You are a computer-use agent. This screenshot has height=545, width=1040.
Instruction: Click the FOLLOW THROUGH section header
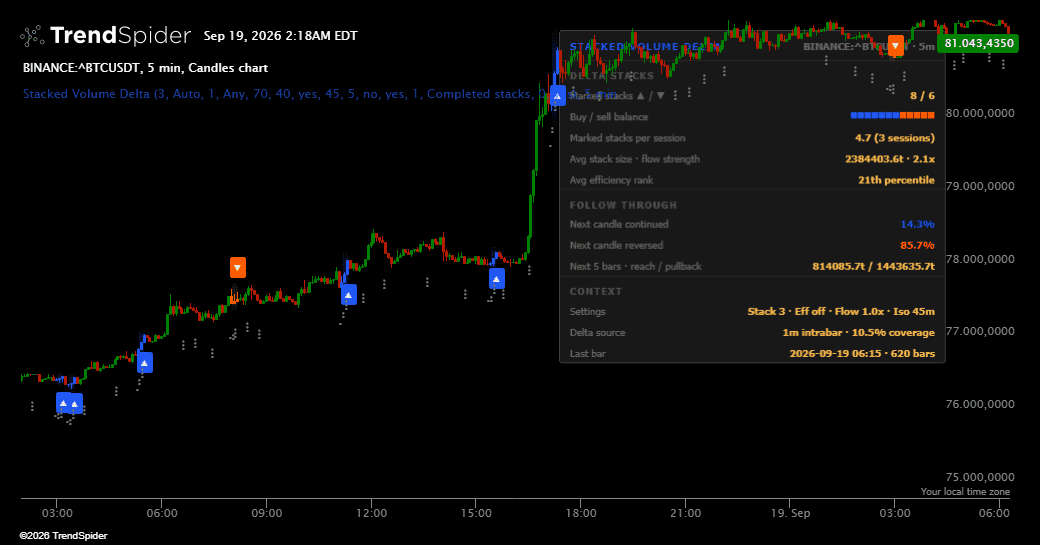pyautogui.click(x=623, y=205)
